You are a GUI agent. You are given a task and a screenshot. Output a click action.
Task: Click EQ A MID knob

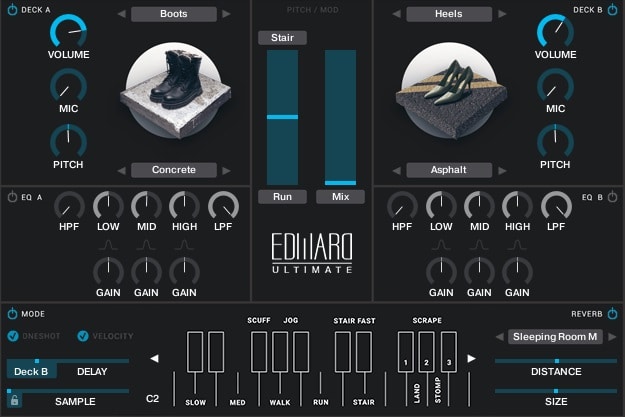pyautogui.click(x=146, y=206)
